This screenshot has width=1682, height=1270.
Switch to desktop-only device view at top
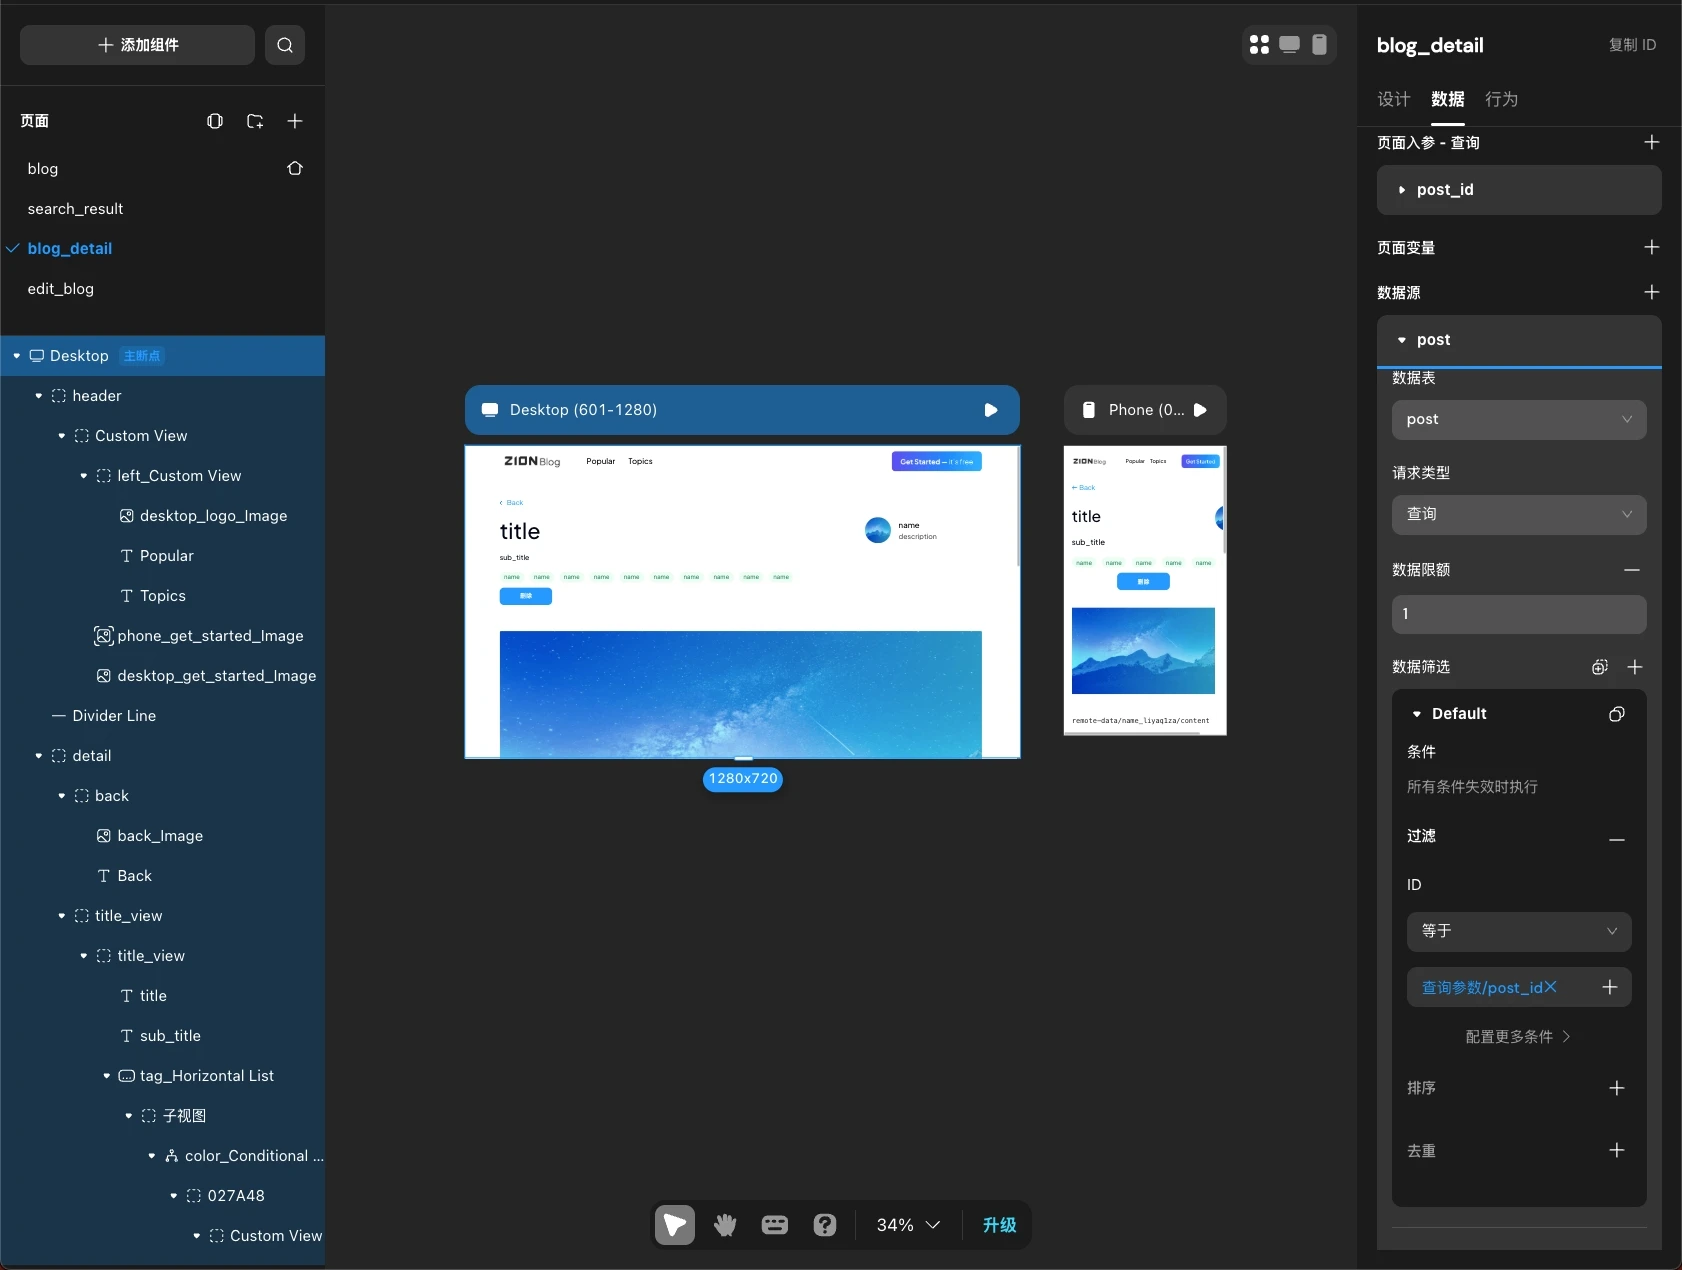point(1289,45)
